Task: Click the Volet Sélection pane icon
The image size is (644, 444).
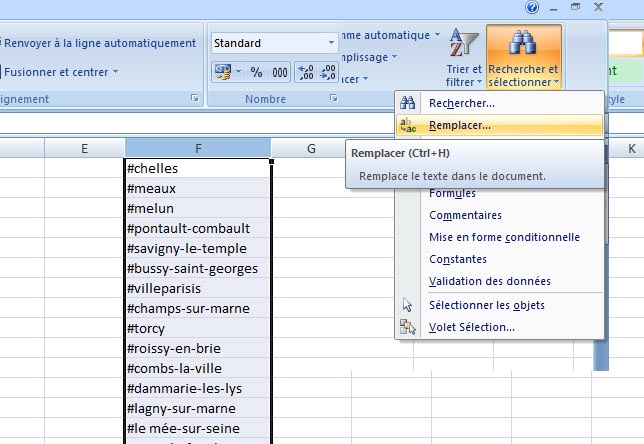Action: [x=407, y=327]
